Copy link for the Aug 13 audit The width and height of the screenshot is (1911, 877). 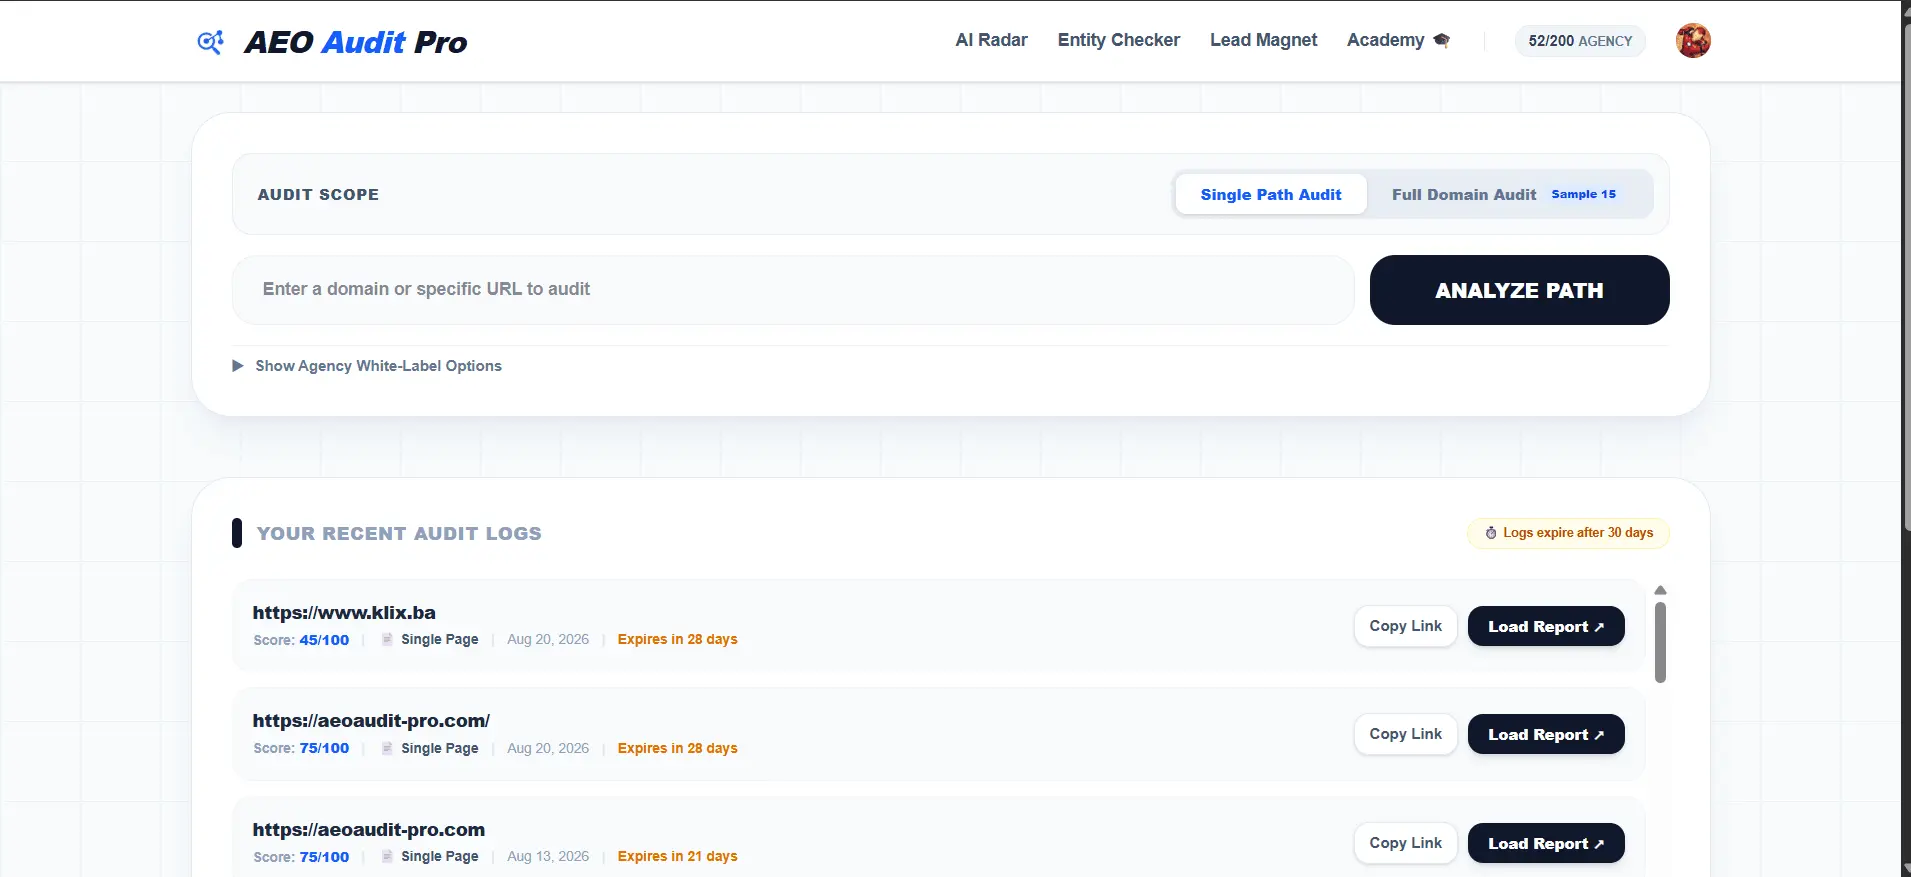pyautogui.click(x=1405, y=843)
